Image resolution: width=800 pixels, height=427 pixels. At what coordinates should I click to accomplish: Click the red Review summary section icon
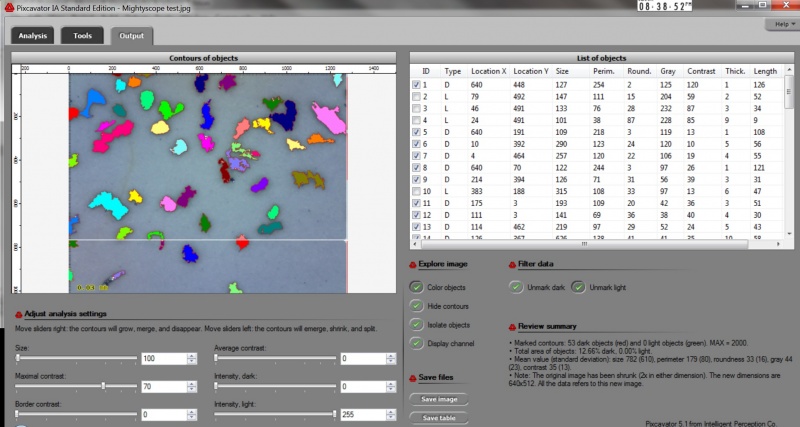[x=513, y=326]
